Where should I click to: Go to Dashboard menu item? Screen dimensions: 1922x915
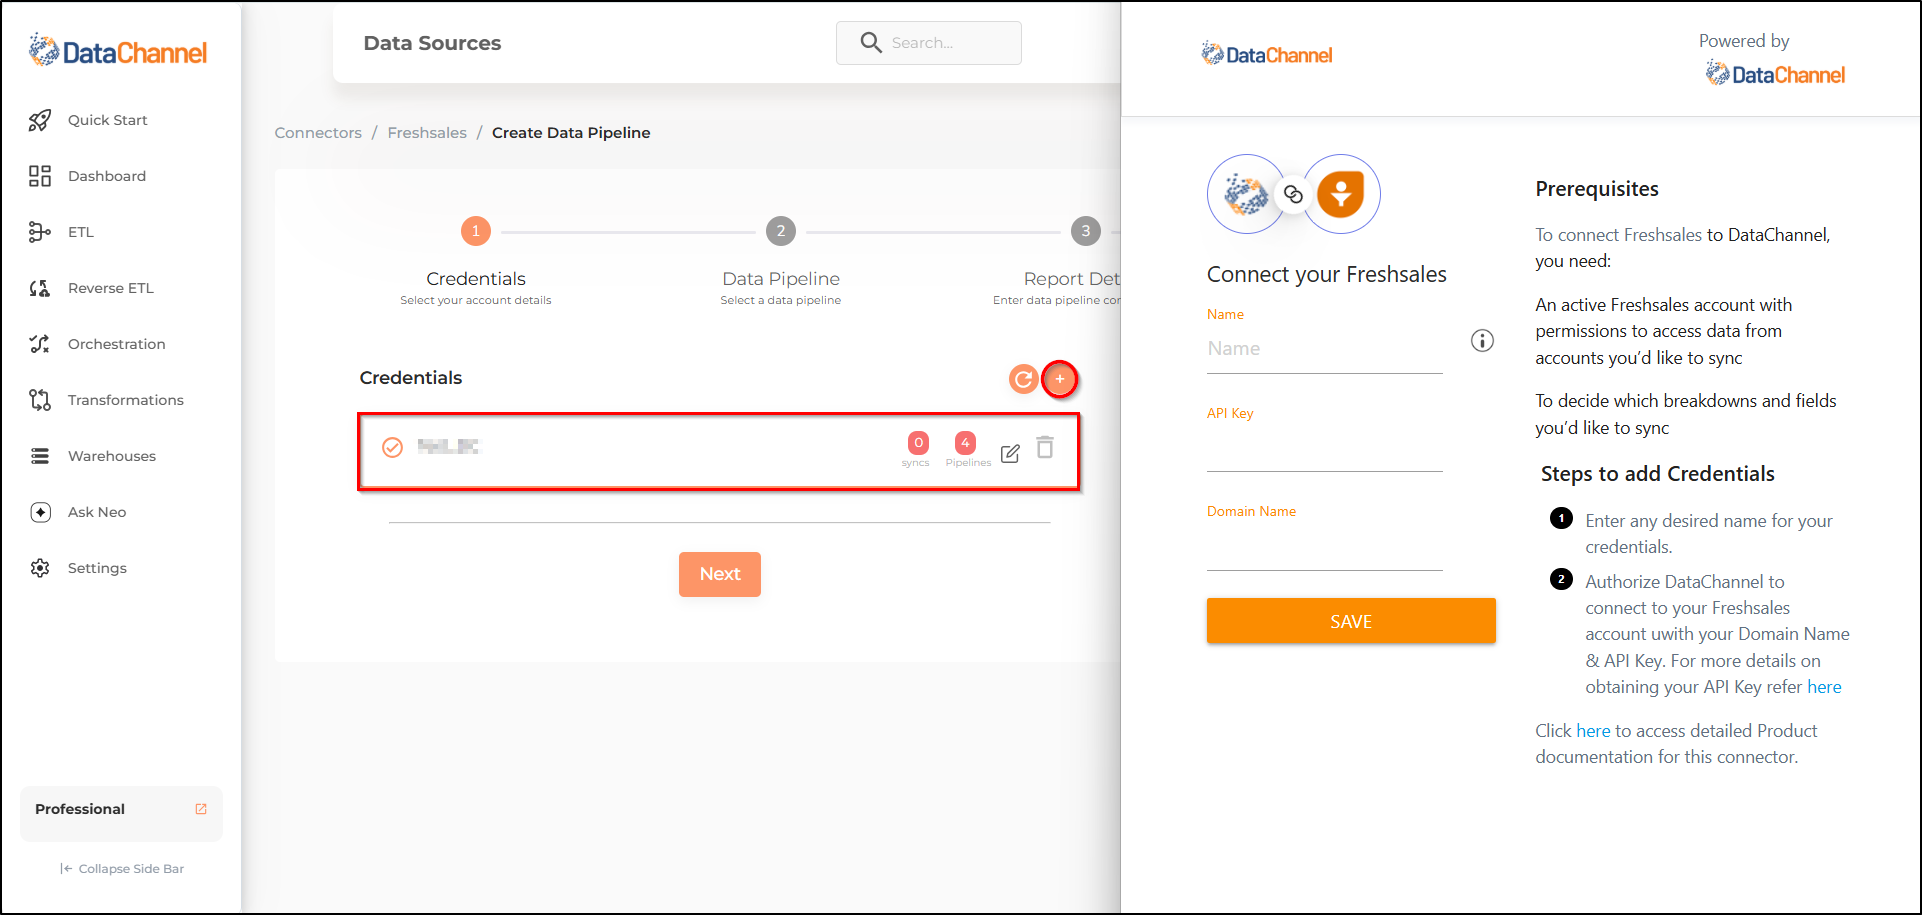click(x=107, y=176)
